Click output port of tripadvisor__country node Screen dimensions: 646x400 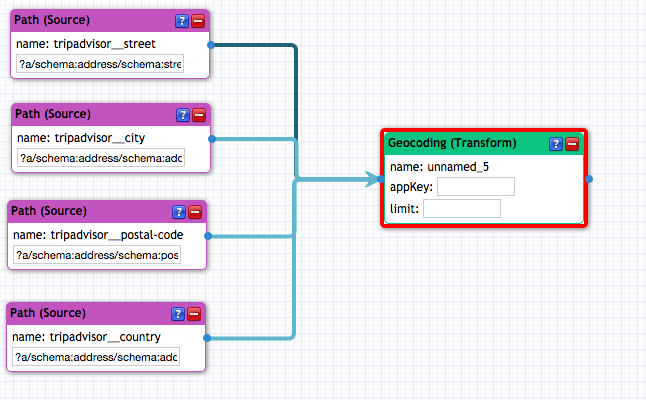[x=207, y=338]
